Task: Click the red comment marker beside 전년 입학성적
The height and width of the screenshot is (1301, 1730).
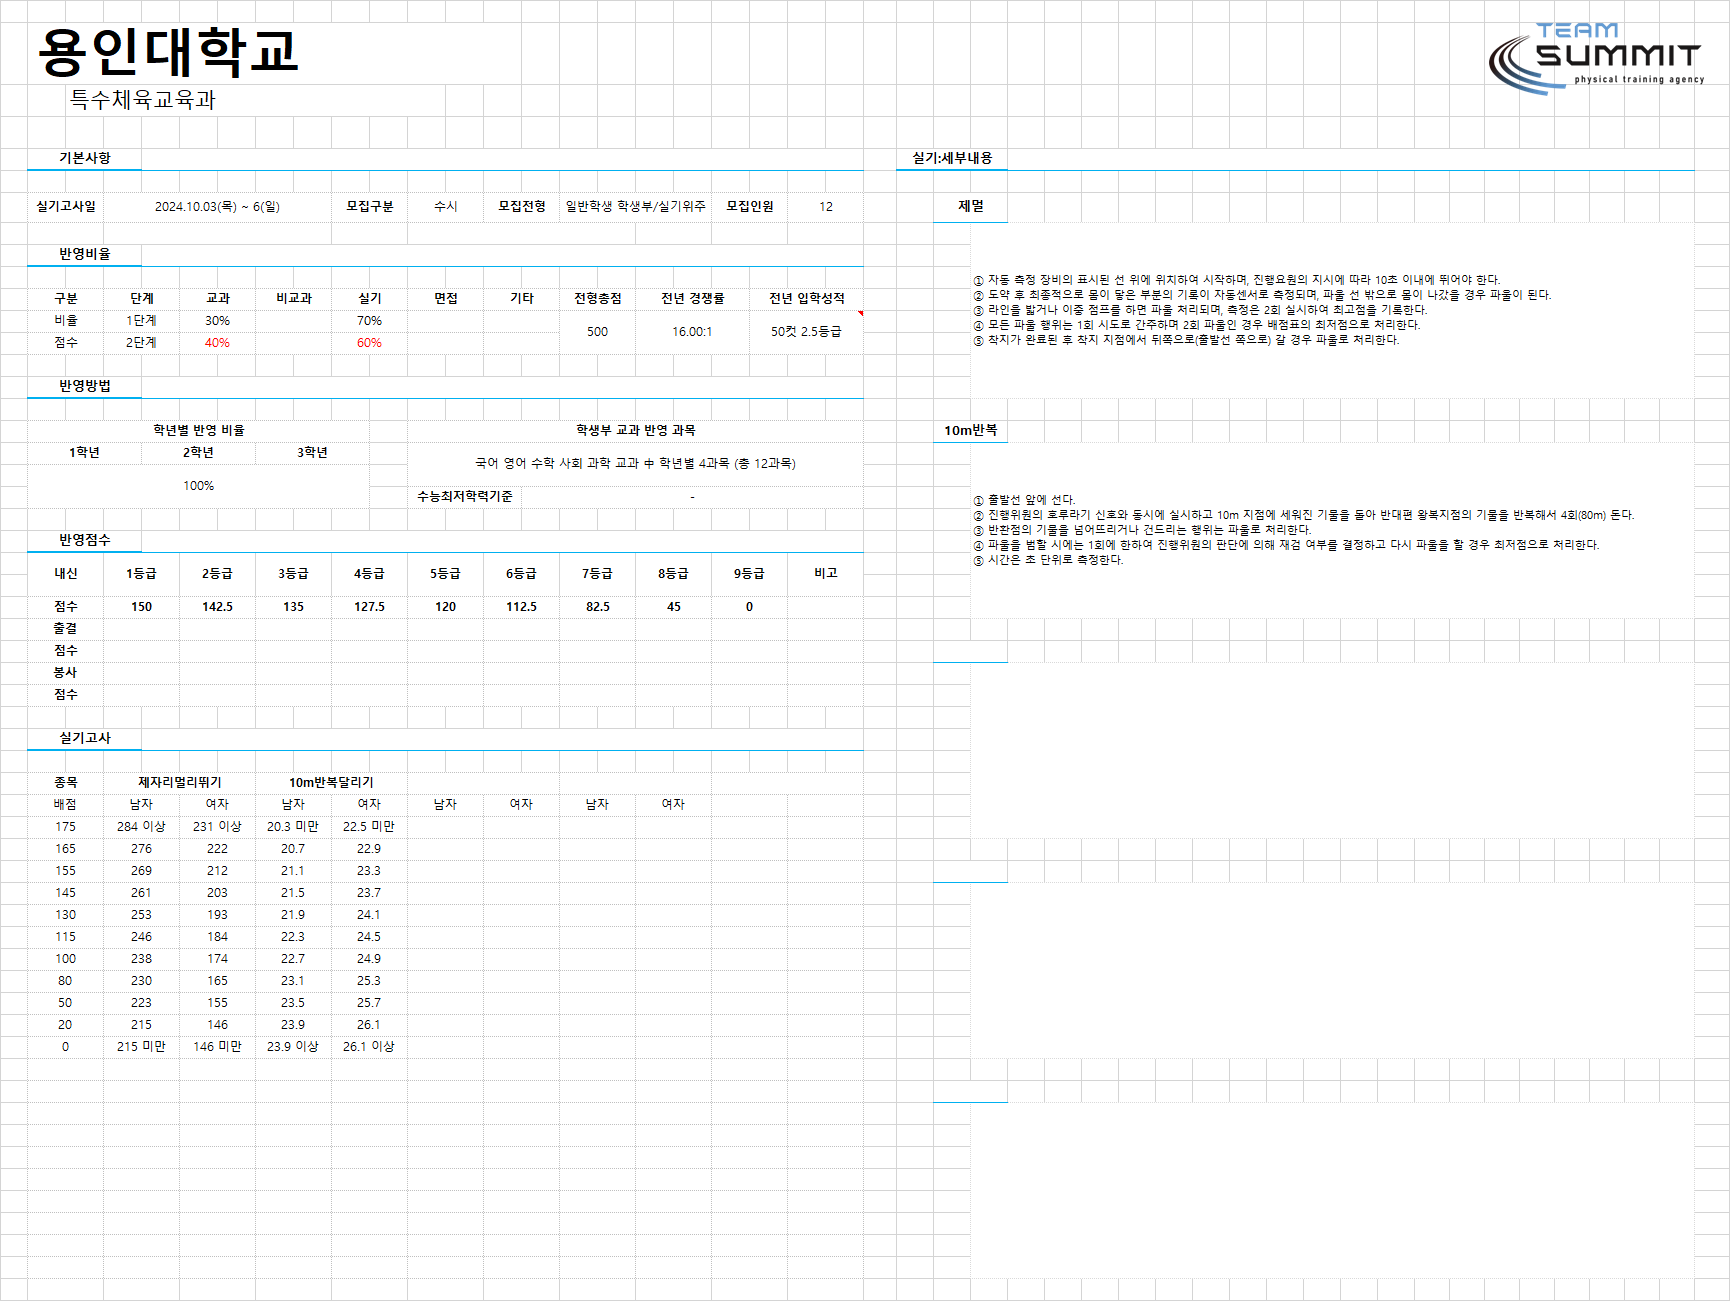Action: point(860,313)
